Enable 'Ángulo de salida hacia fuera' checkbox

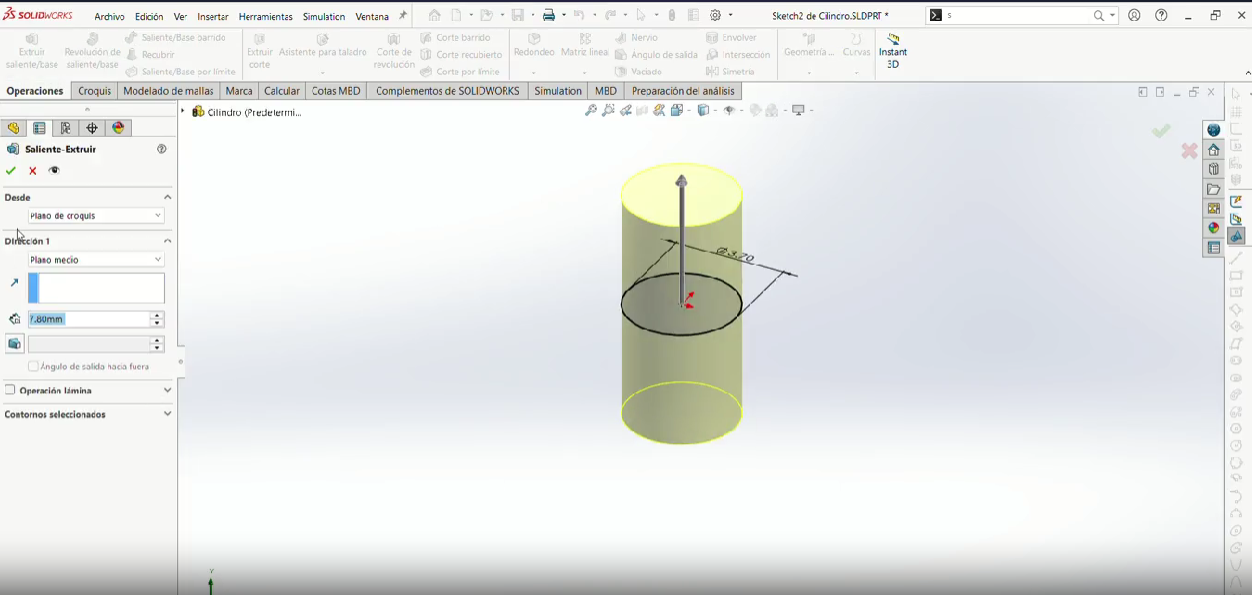(x=33, y=367)
